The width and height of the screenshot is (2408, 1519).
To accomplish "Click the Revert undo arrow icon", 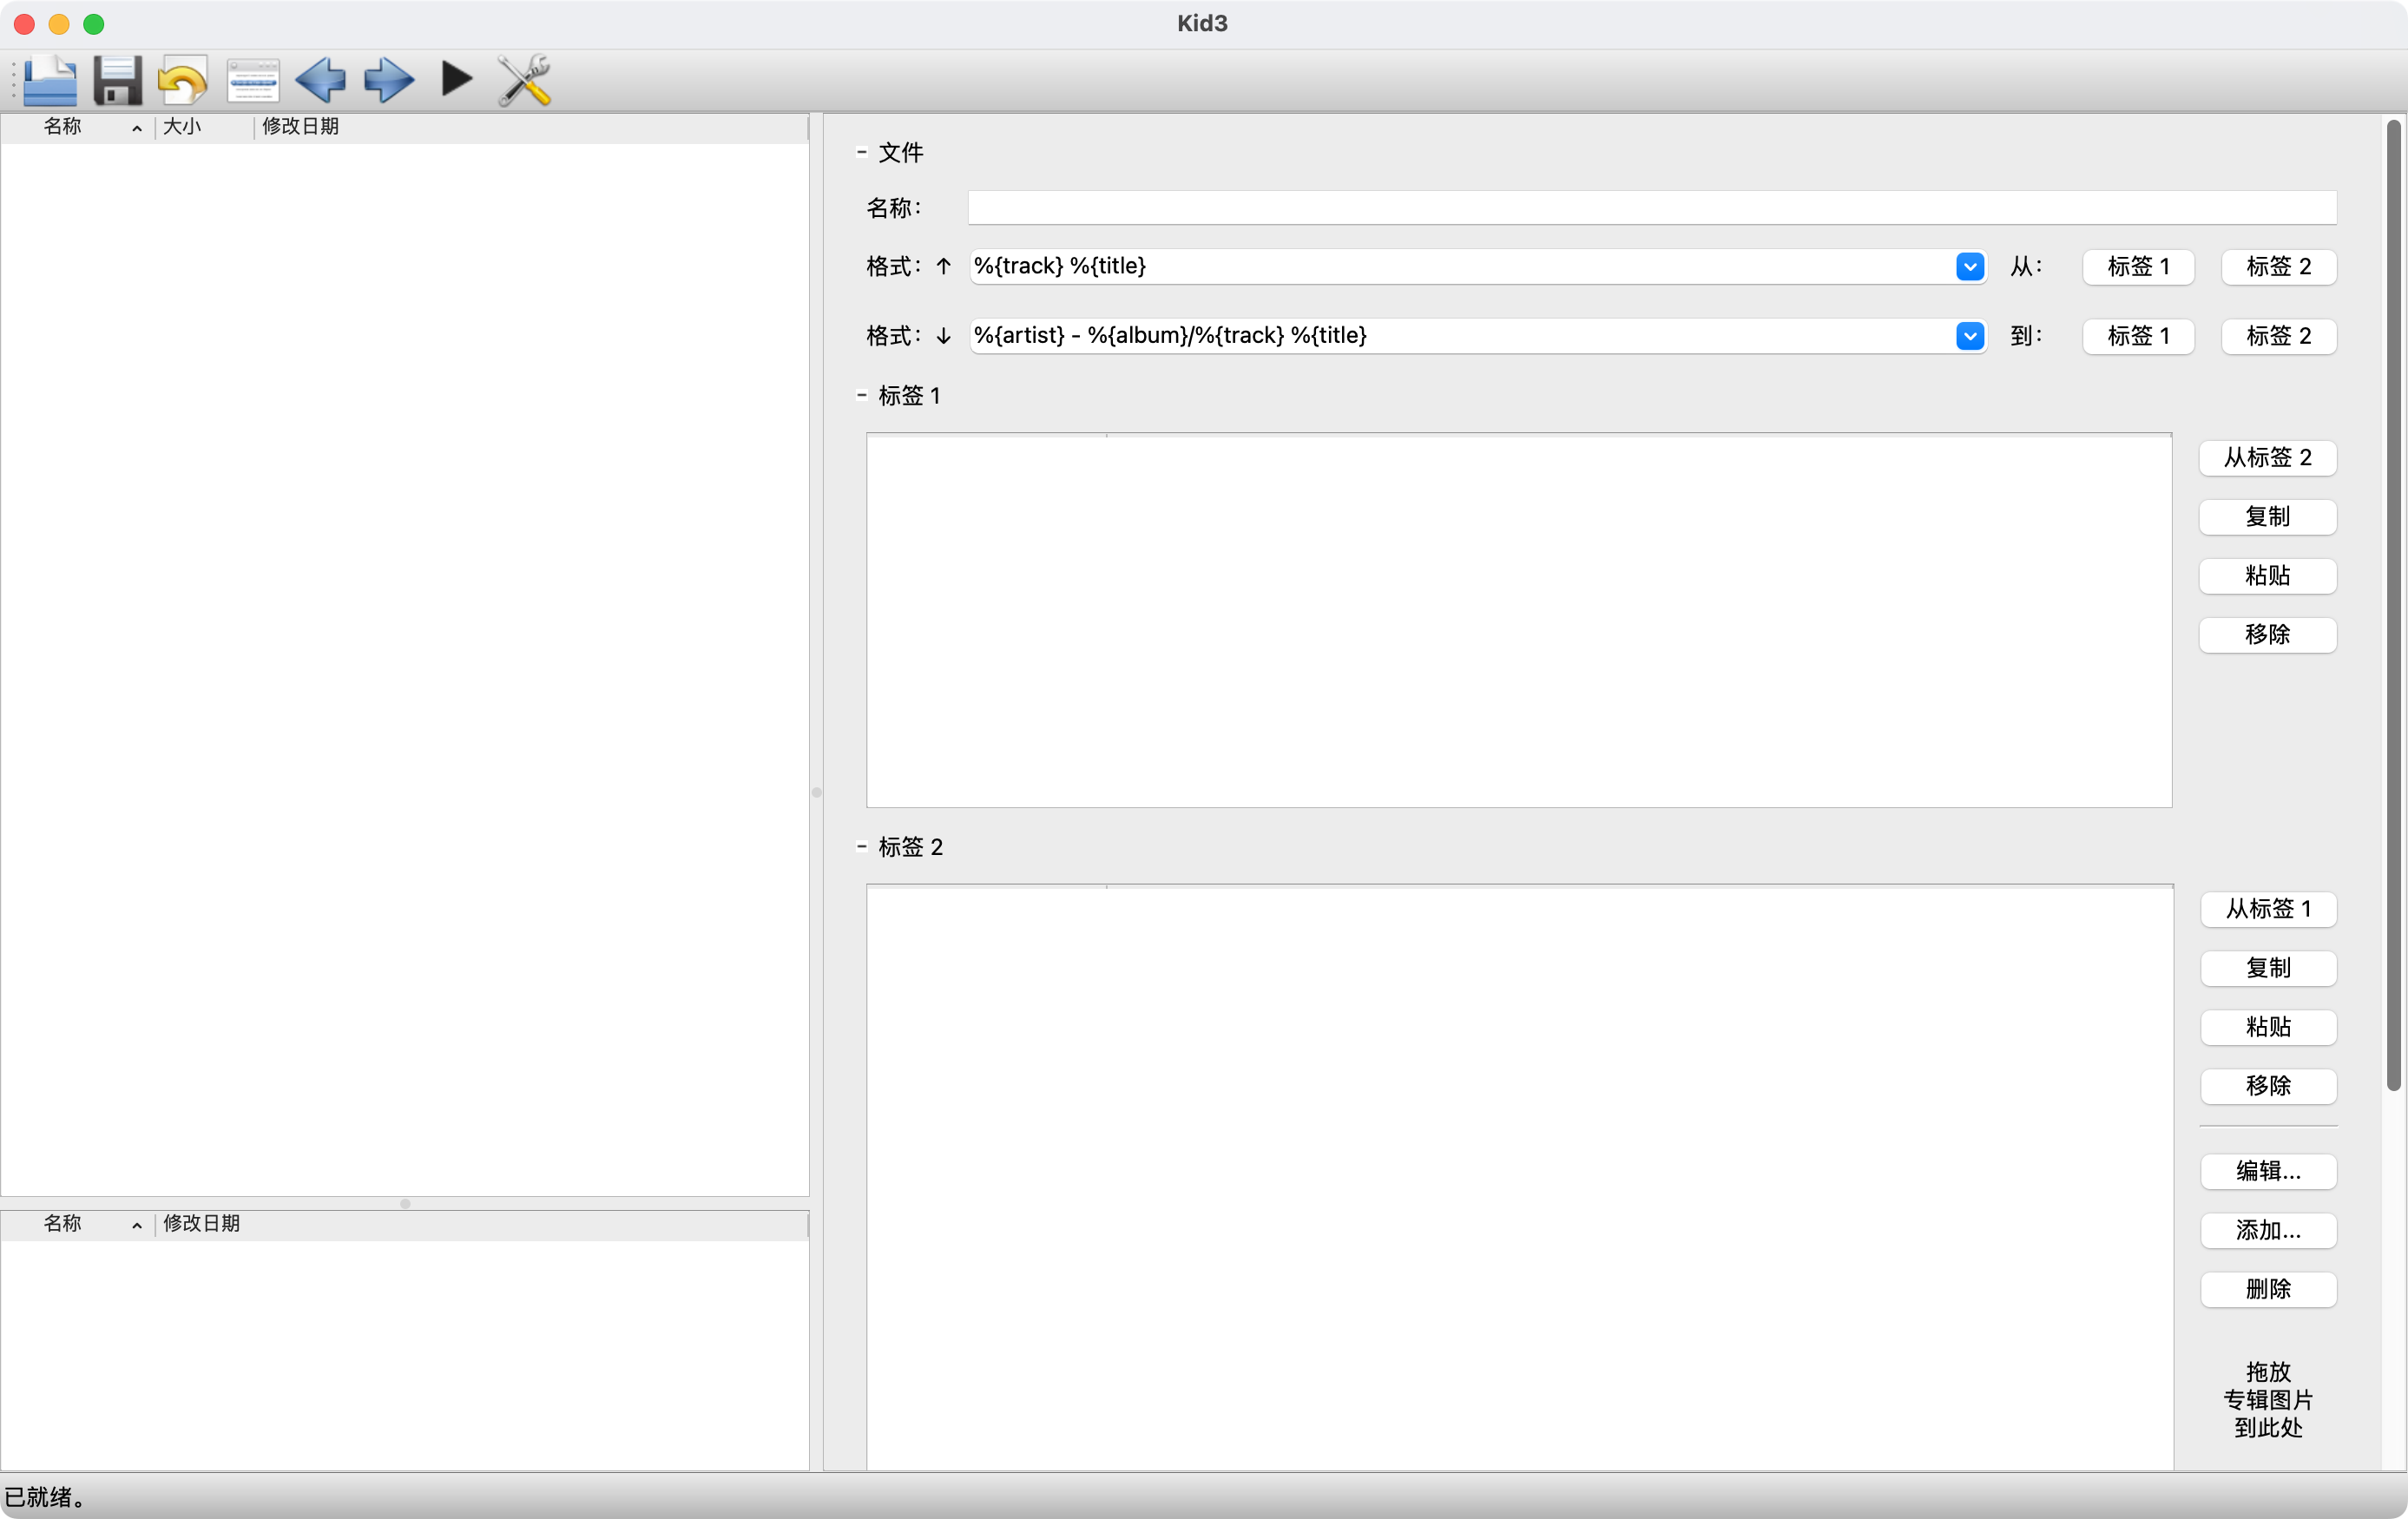I will point(183,80).
